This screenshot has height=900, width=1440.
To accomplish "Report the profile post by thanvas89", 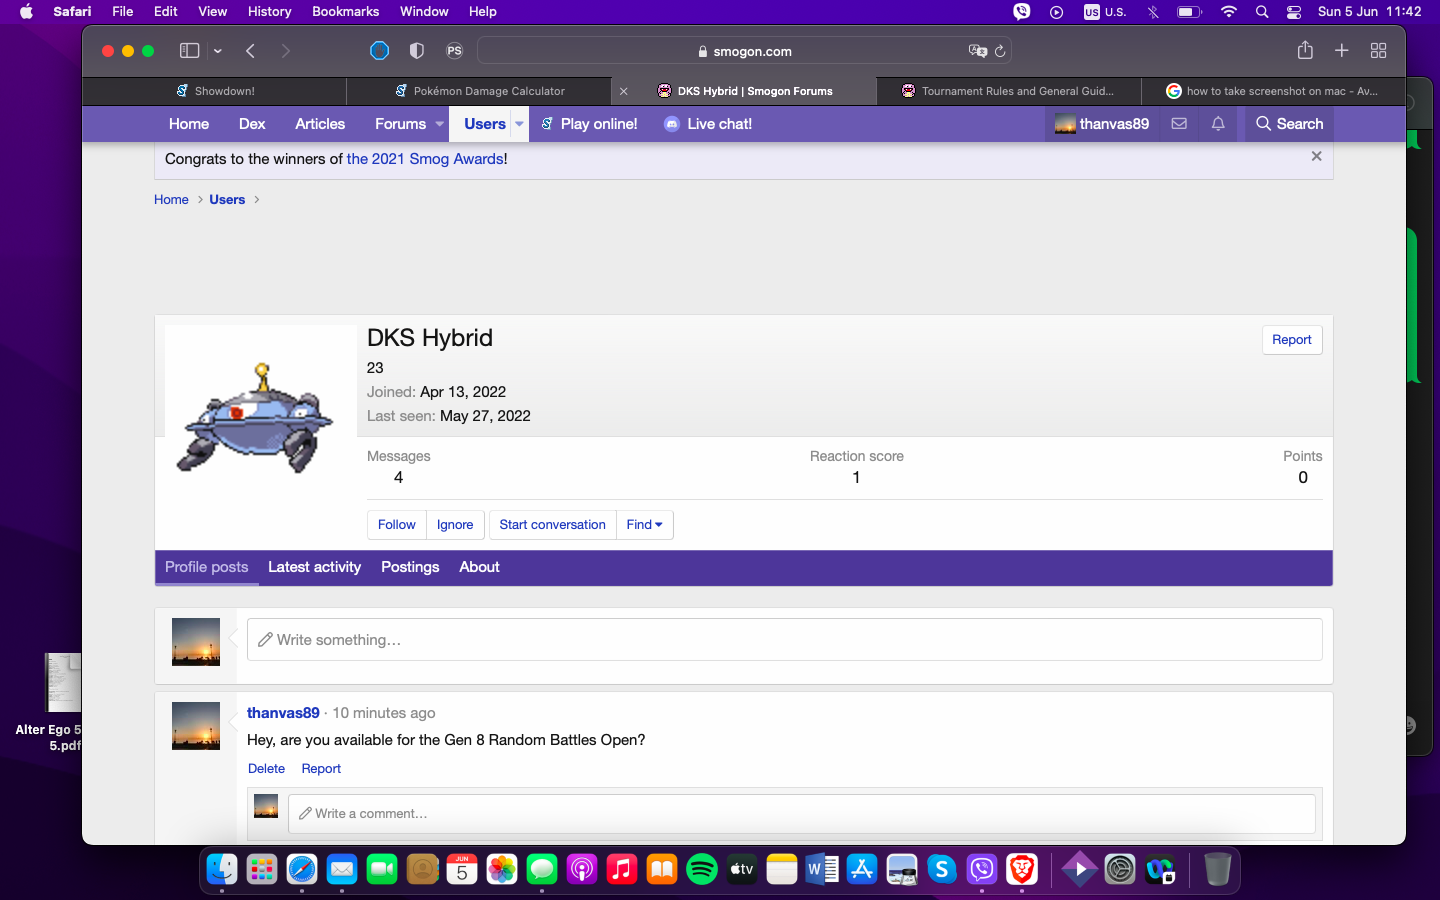I will coord(321,769).
